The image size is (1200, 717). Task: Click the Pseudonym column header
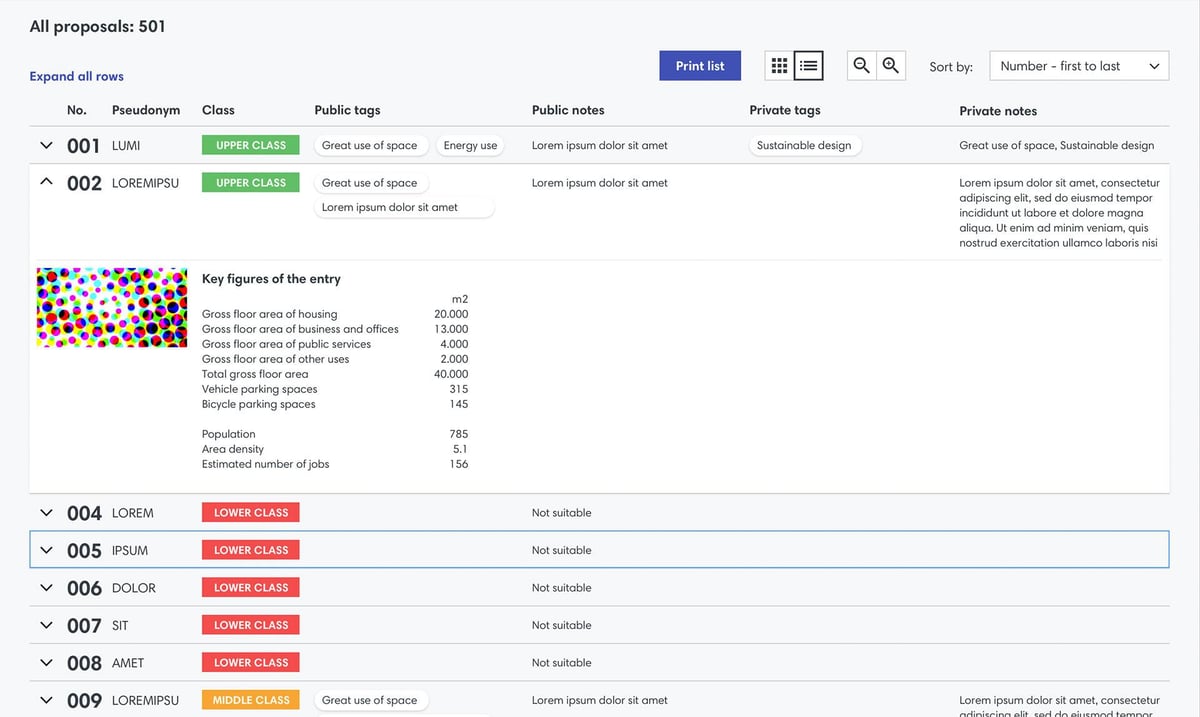146,110
